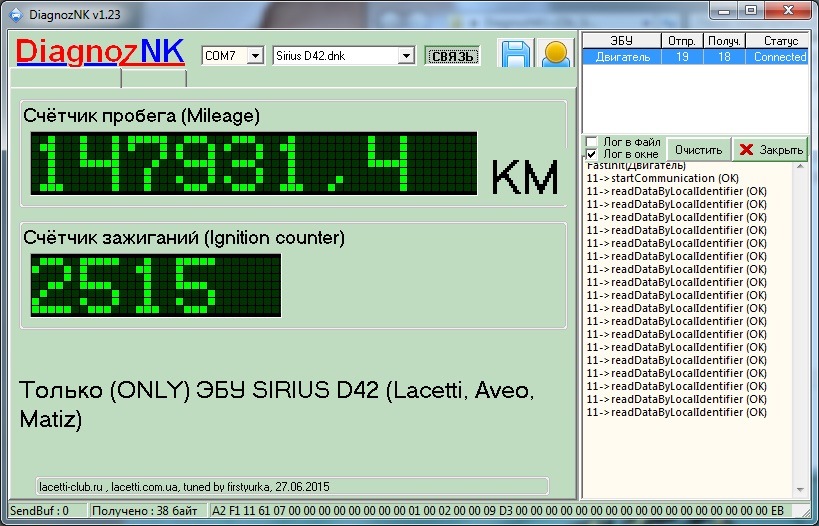Click the SendBuf : 0 status entry
Image resolution: width=819 pixels, height=526 pixels.
click(x=48, y=510)
